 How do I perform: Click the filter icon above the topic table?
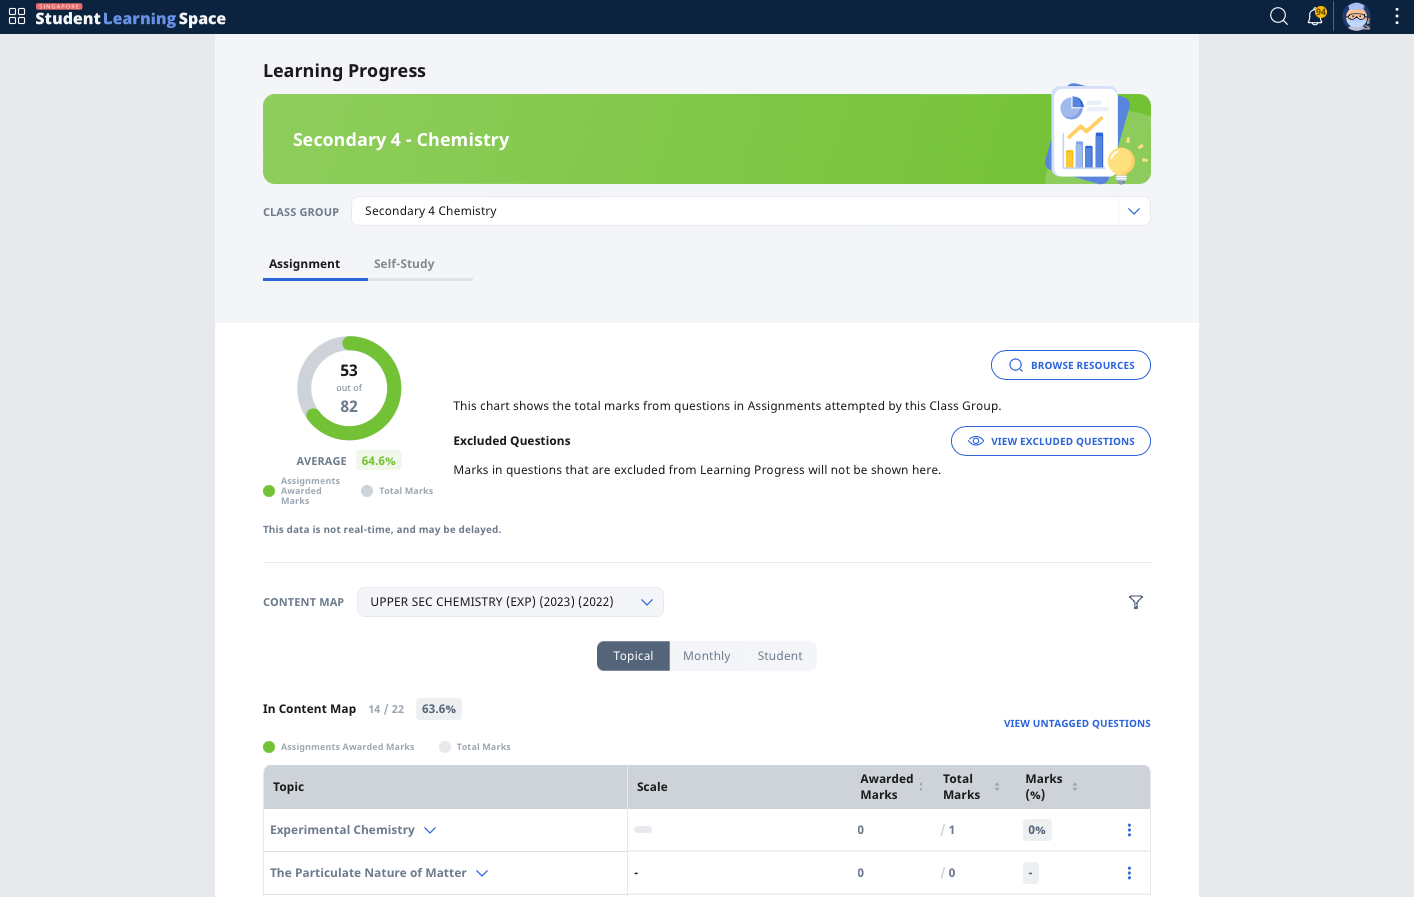(1135, 602)
